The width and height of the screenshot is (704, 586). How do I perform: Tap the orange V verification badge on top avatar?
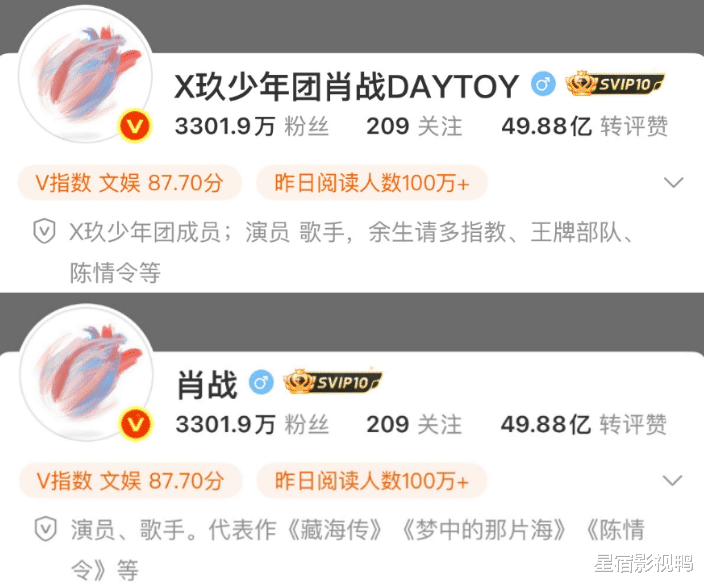(135, 127)
